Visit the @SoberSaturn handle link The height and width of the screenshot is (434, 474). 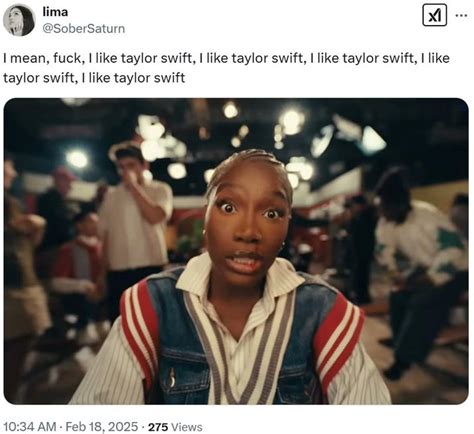pyautogui.click(x=84, y=29)
